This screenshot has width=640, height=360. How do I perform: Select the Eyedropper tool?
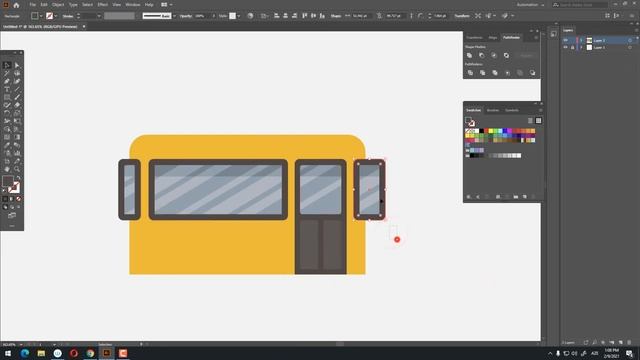tap(7, 145)
